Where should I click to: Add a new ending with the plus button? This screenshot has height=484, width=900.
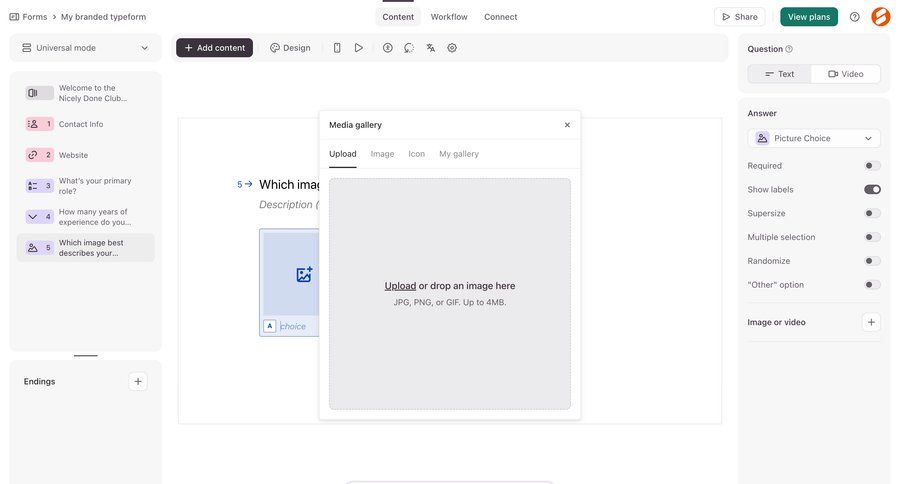tap(138, 381)
